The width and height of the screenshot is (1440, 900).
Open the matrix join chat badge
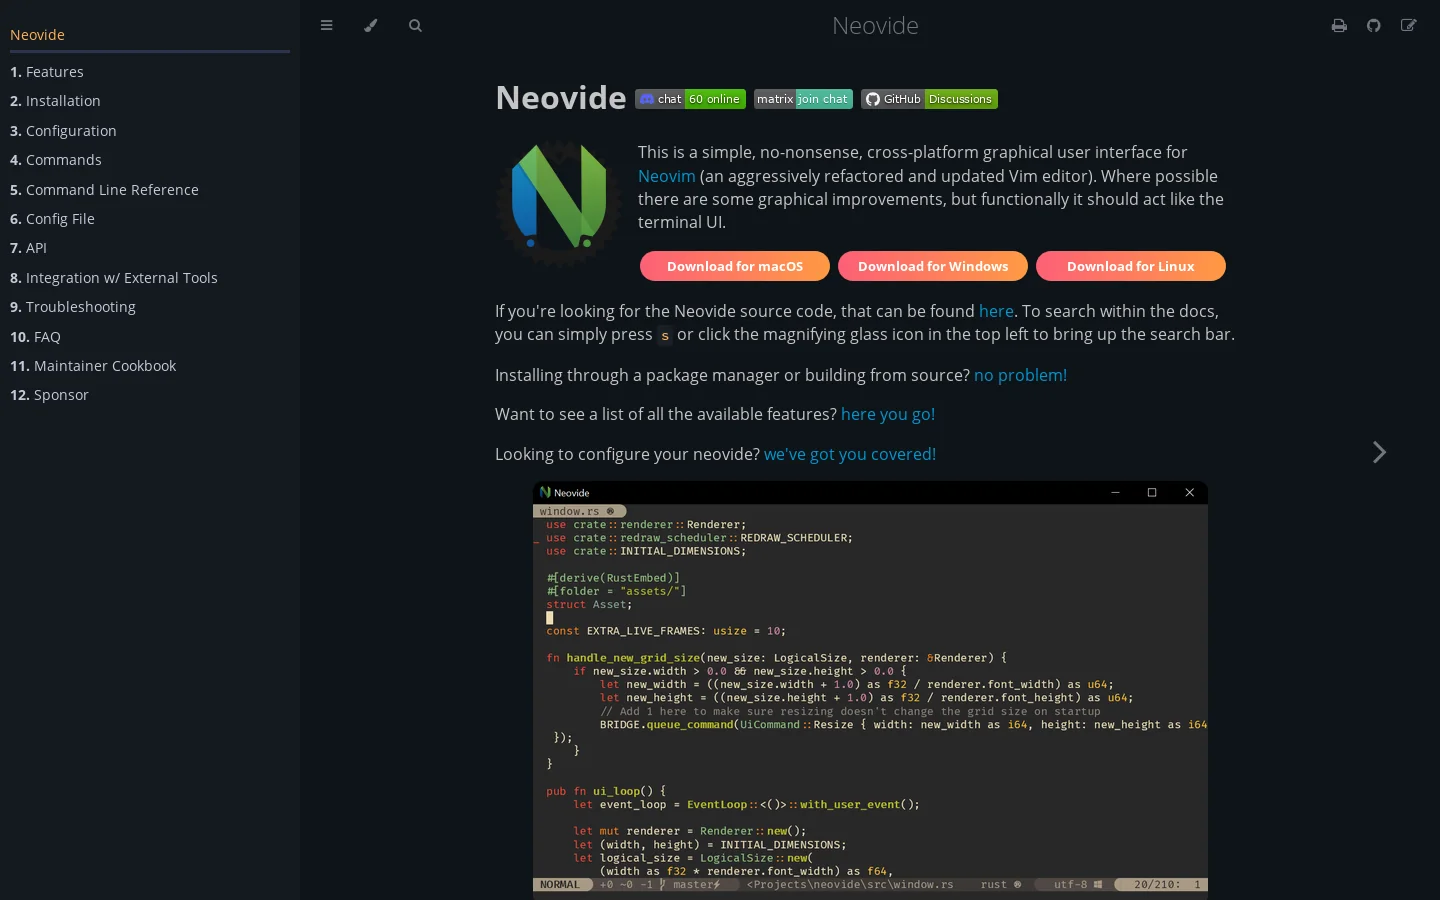pyautogui.click(x=803, y=99)
